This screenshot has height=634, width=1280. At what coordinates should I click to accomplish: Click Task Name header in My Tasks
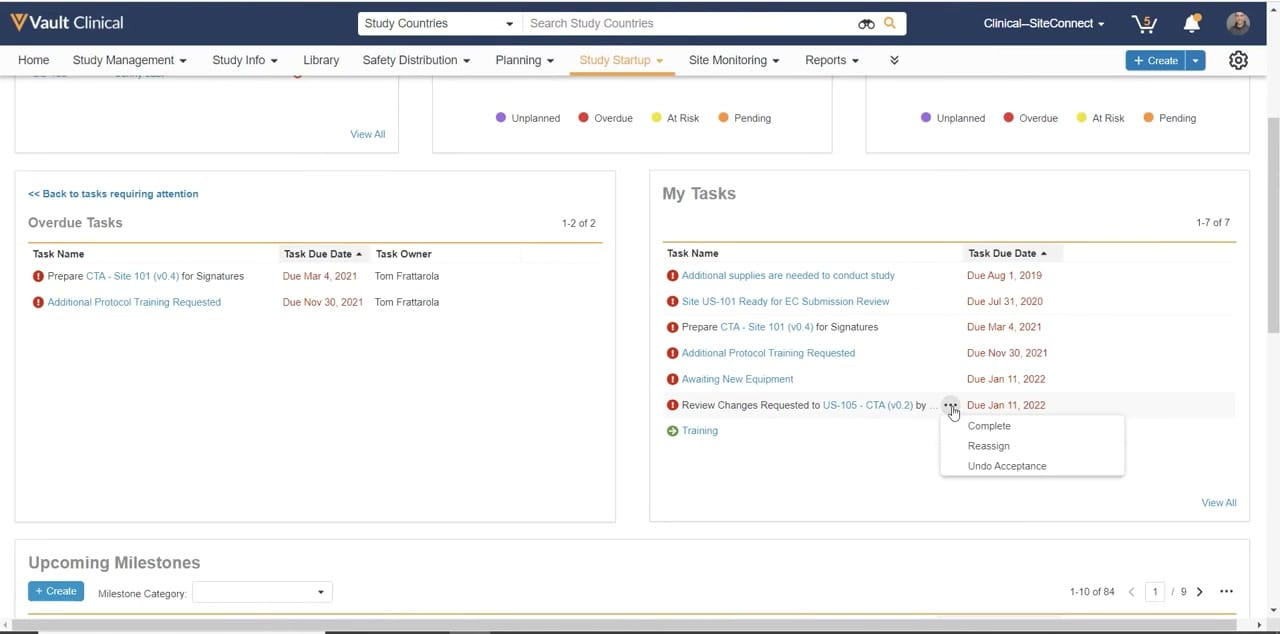pyautogui.click(x=693, y=254)
